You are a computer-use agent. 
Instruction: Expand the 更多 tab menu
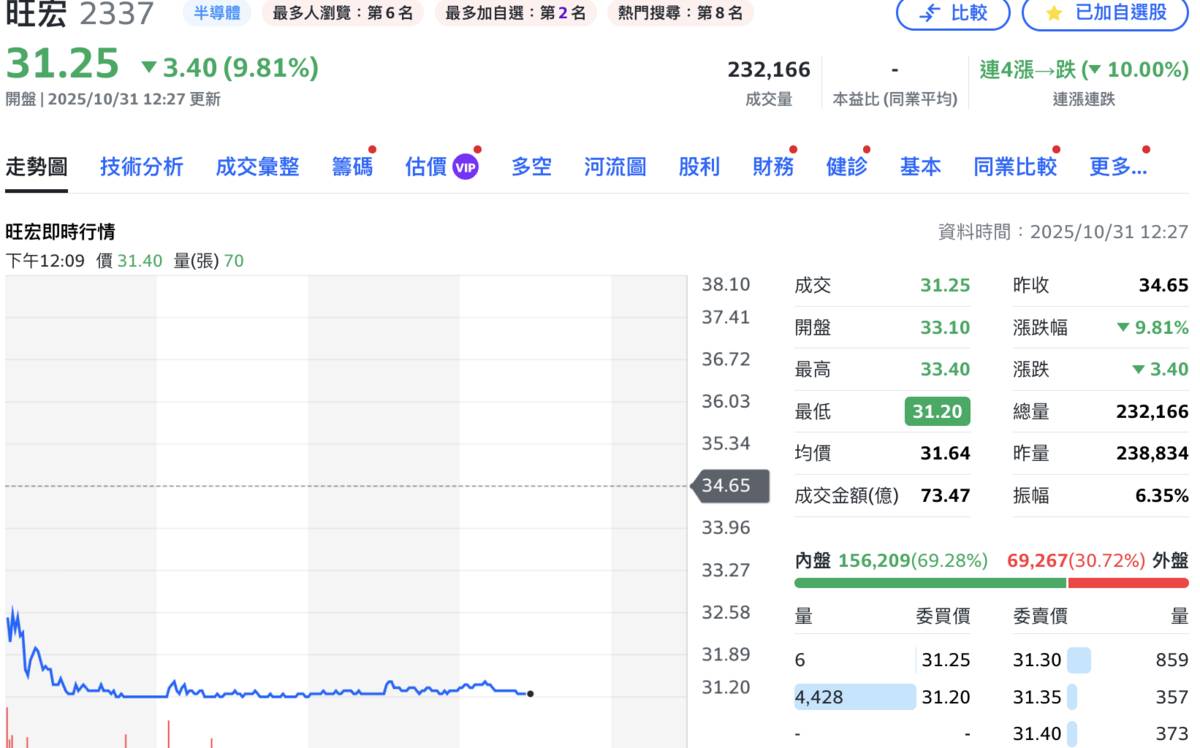pos(1117,167)
